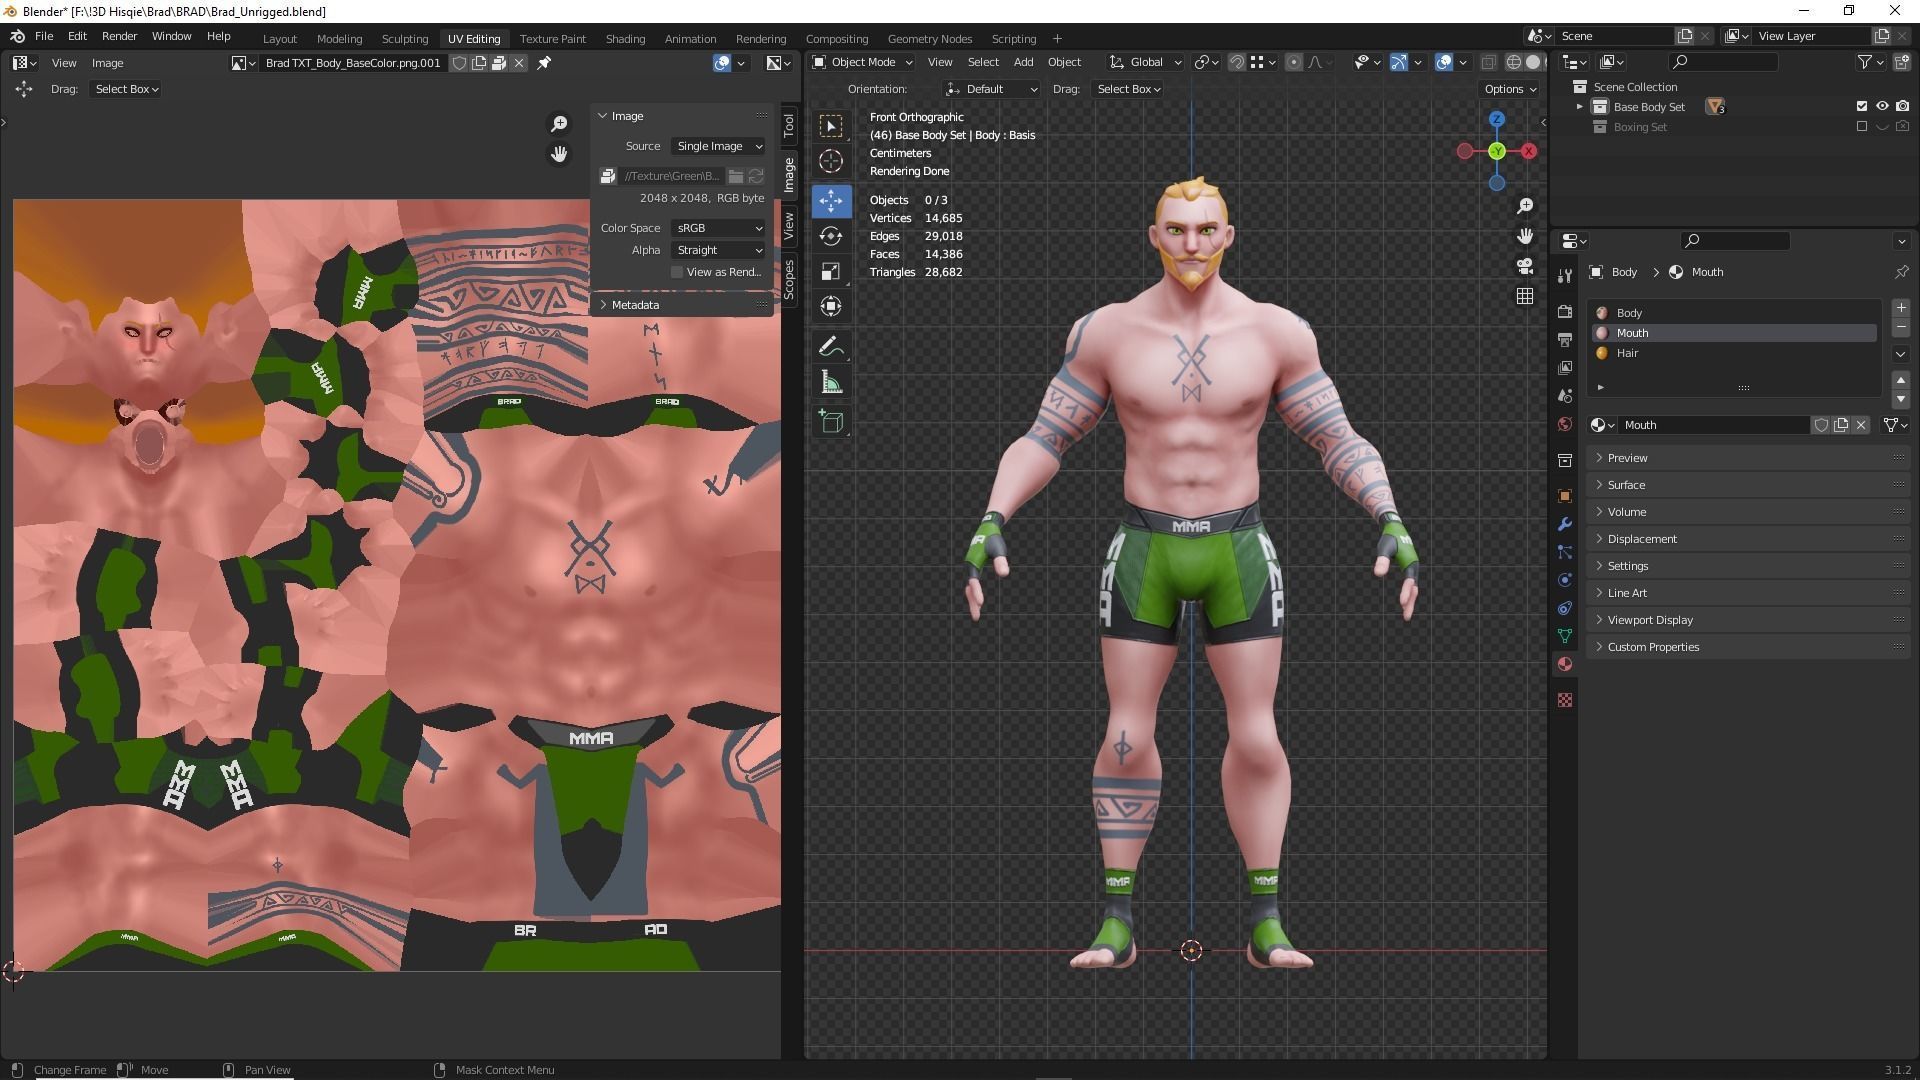Viewport: 1920px width, 1080px height.
Task: Open the Color Space sRGB dropdown
Action: (x=718, y=228)
